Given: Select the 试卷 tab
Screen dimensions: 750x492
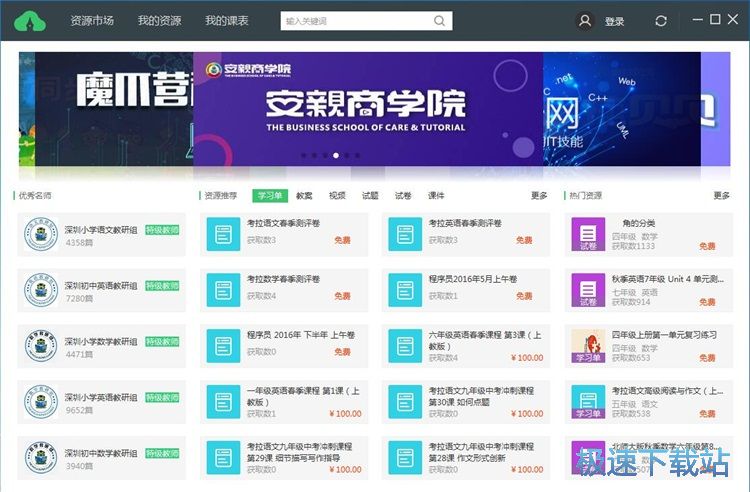Looking at the screenshot, I should click(403, 196).
